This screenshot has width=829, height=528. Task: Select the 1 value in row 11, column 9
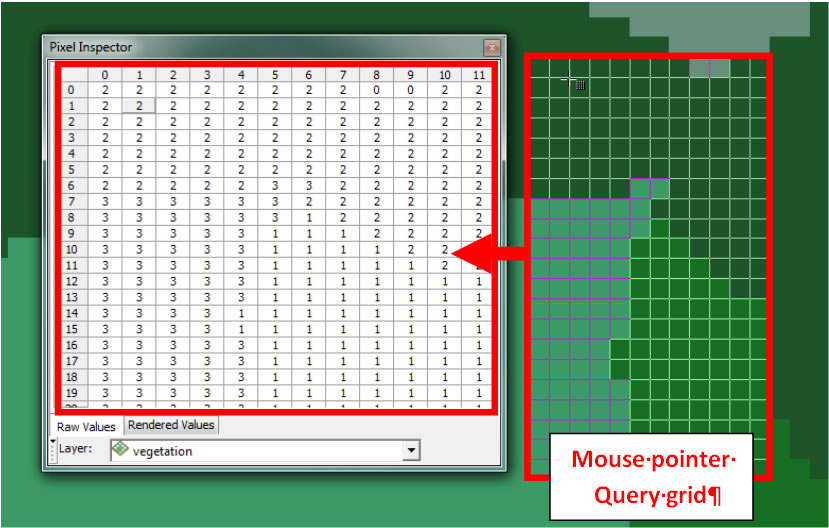point(410,265)
